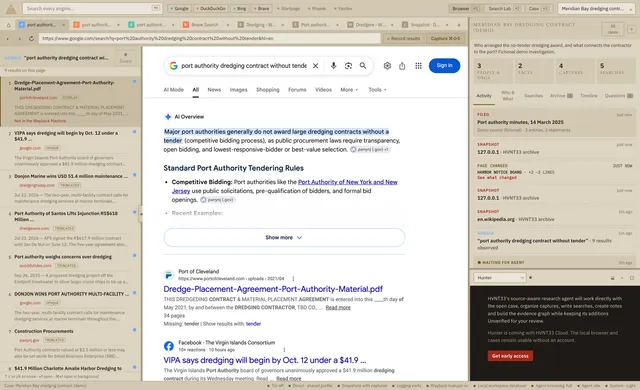Clear the Google search query with X

click(x=316, y=66)
